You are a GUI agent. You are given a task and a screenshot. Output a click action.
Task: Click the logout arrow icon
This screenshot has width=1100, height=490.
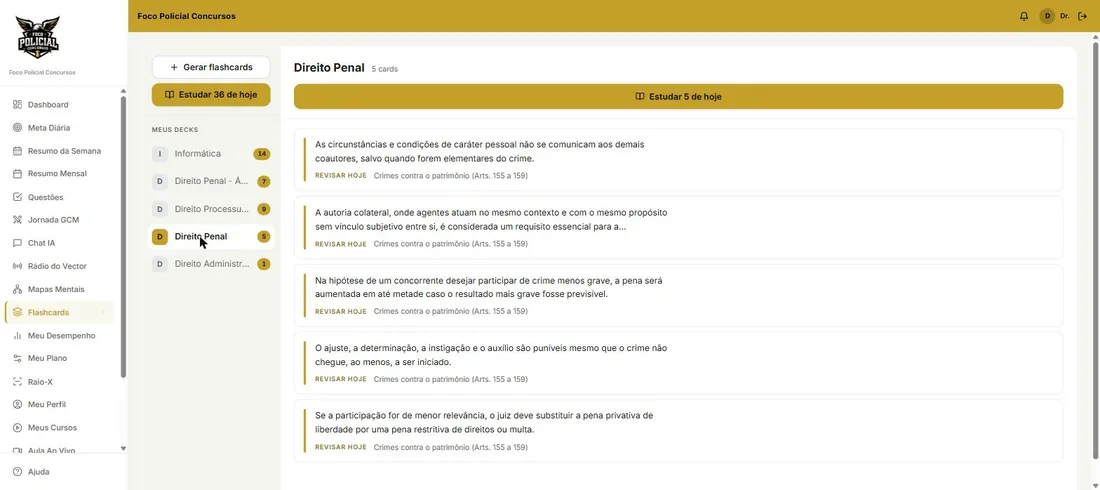(1082, 16)
